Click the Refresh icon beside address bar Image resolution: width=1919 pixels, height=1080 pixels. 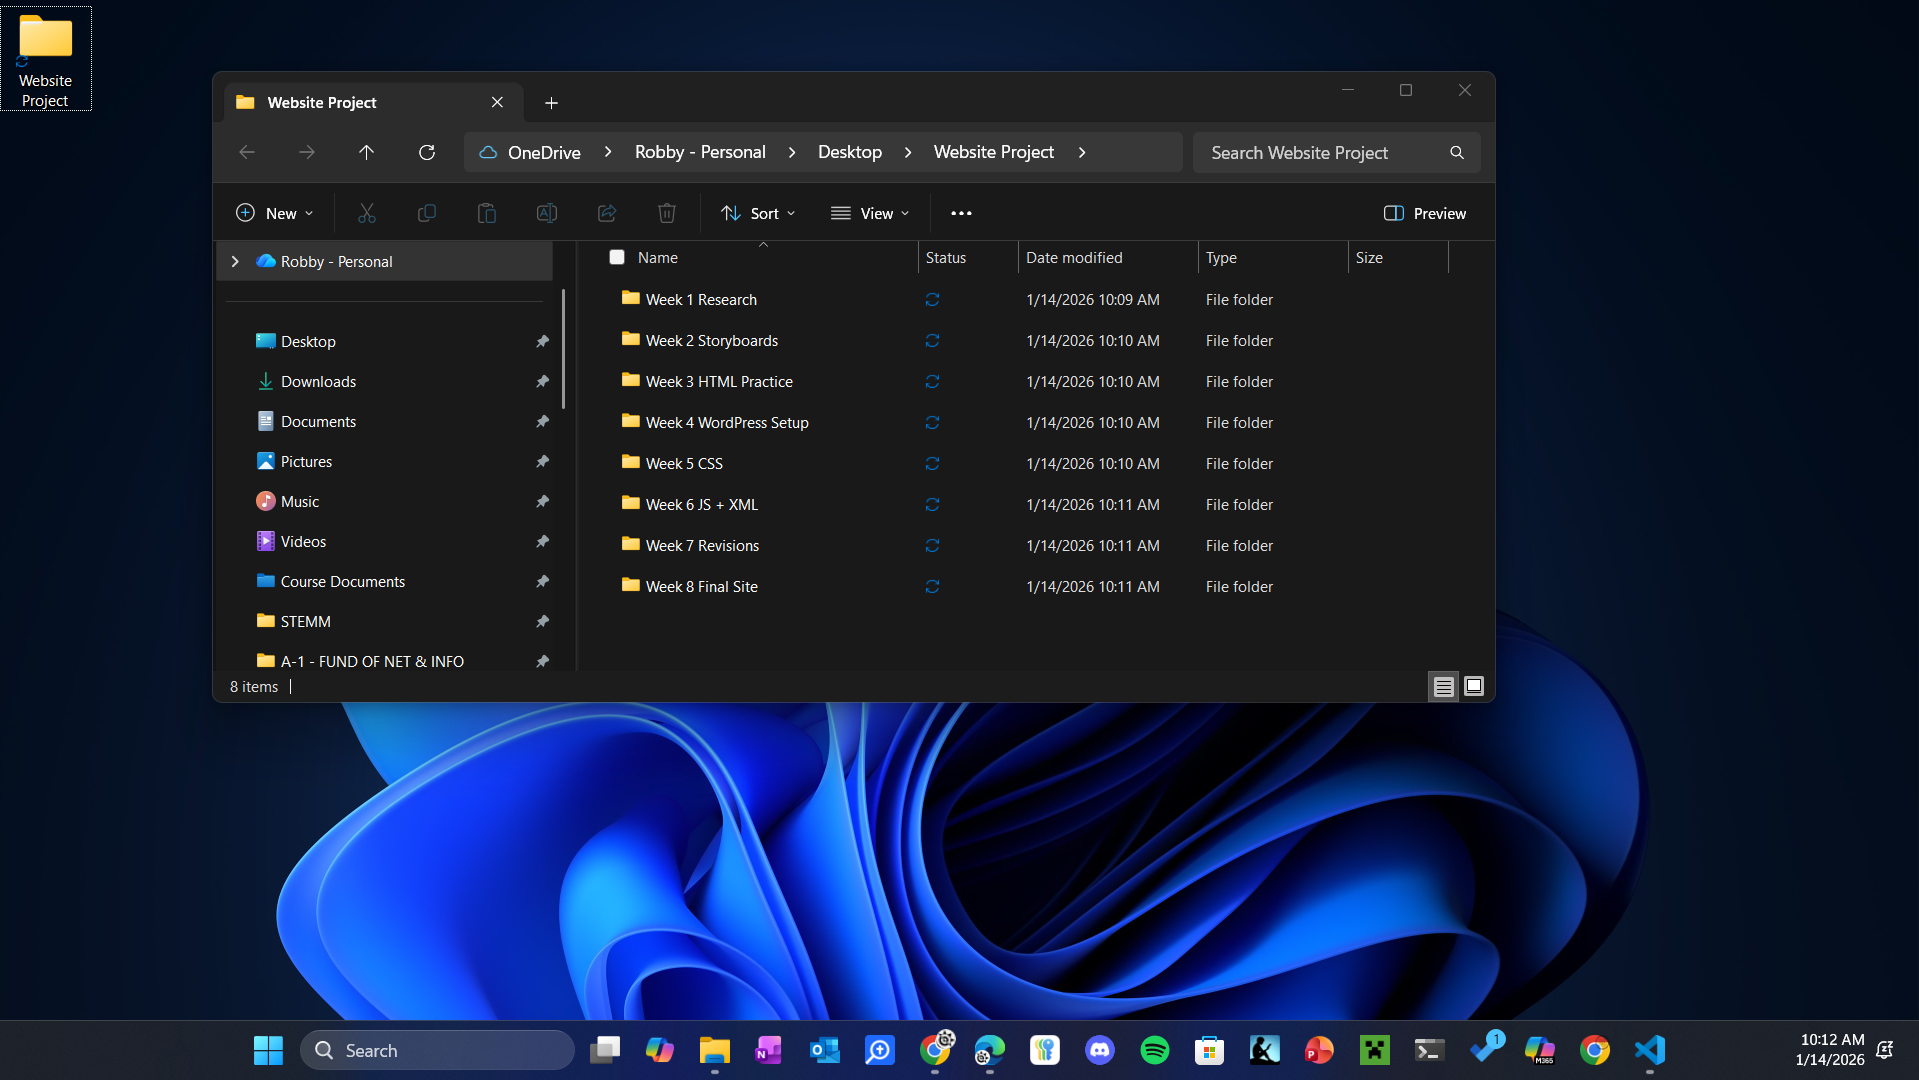coord(427,152)
